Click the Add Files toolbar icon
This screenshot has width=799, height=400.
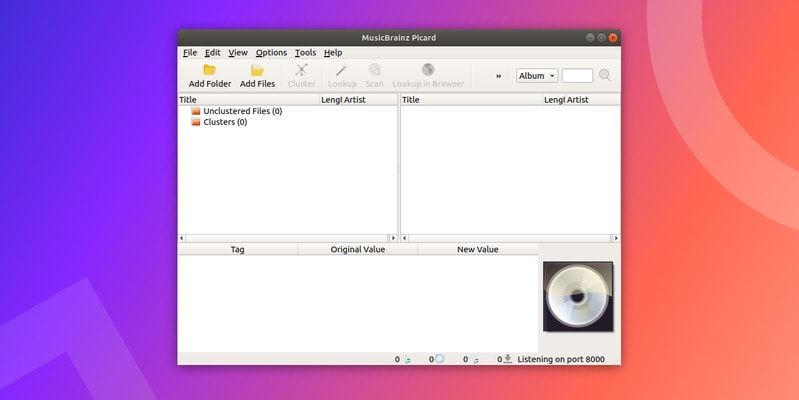click(257, 70)
